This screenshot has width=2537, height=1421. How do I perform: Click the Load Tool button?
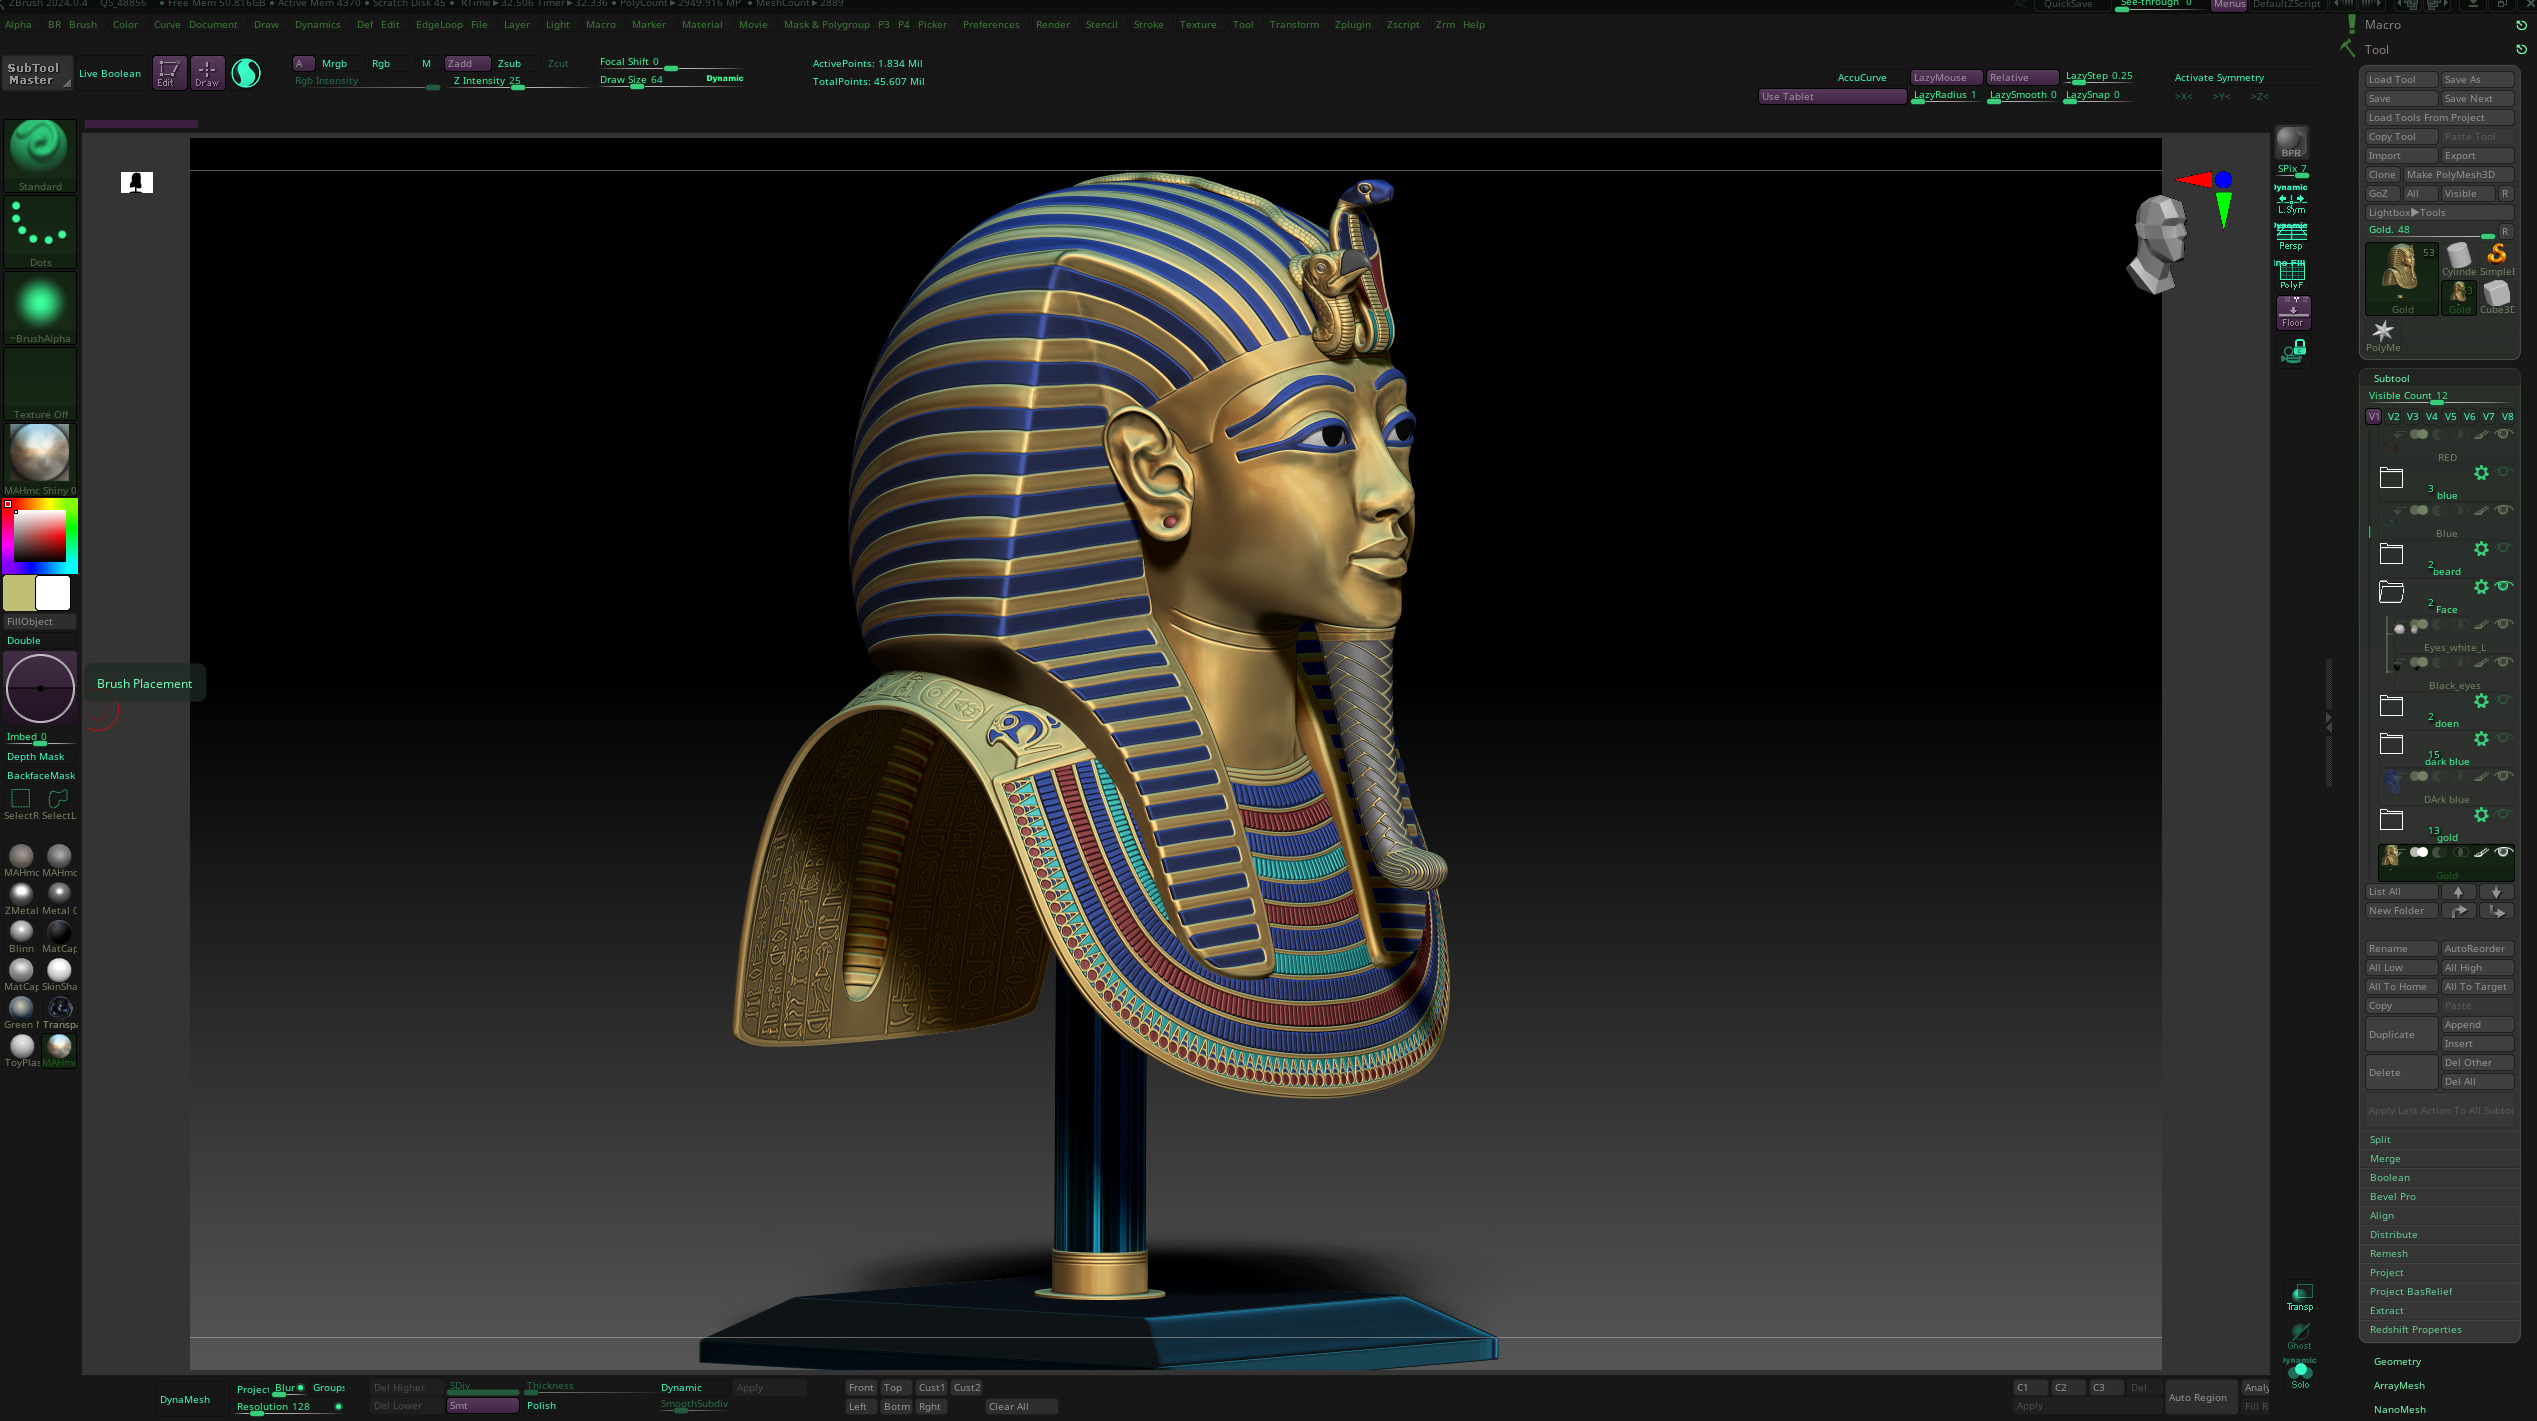coord(2401,80)
